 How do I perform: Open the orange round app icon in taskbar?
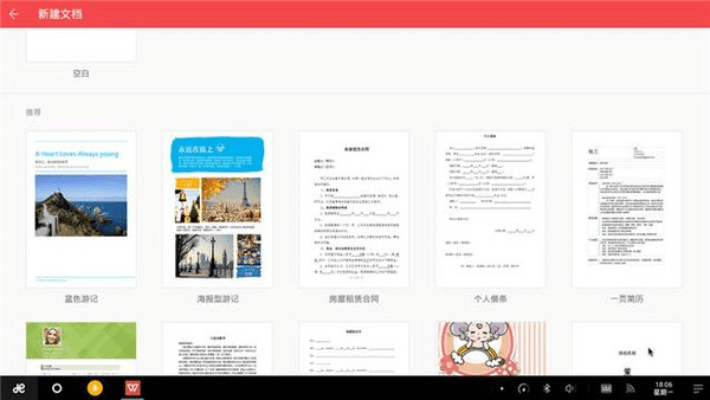(95, 387)
